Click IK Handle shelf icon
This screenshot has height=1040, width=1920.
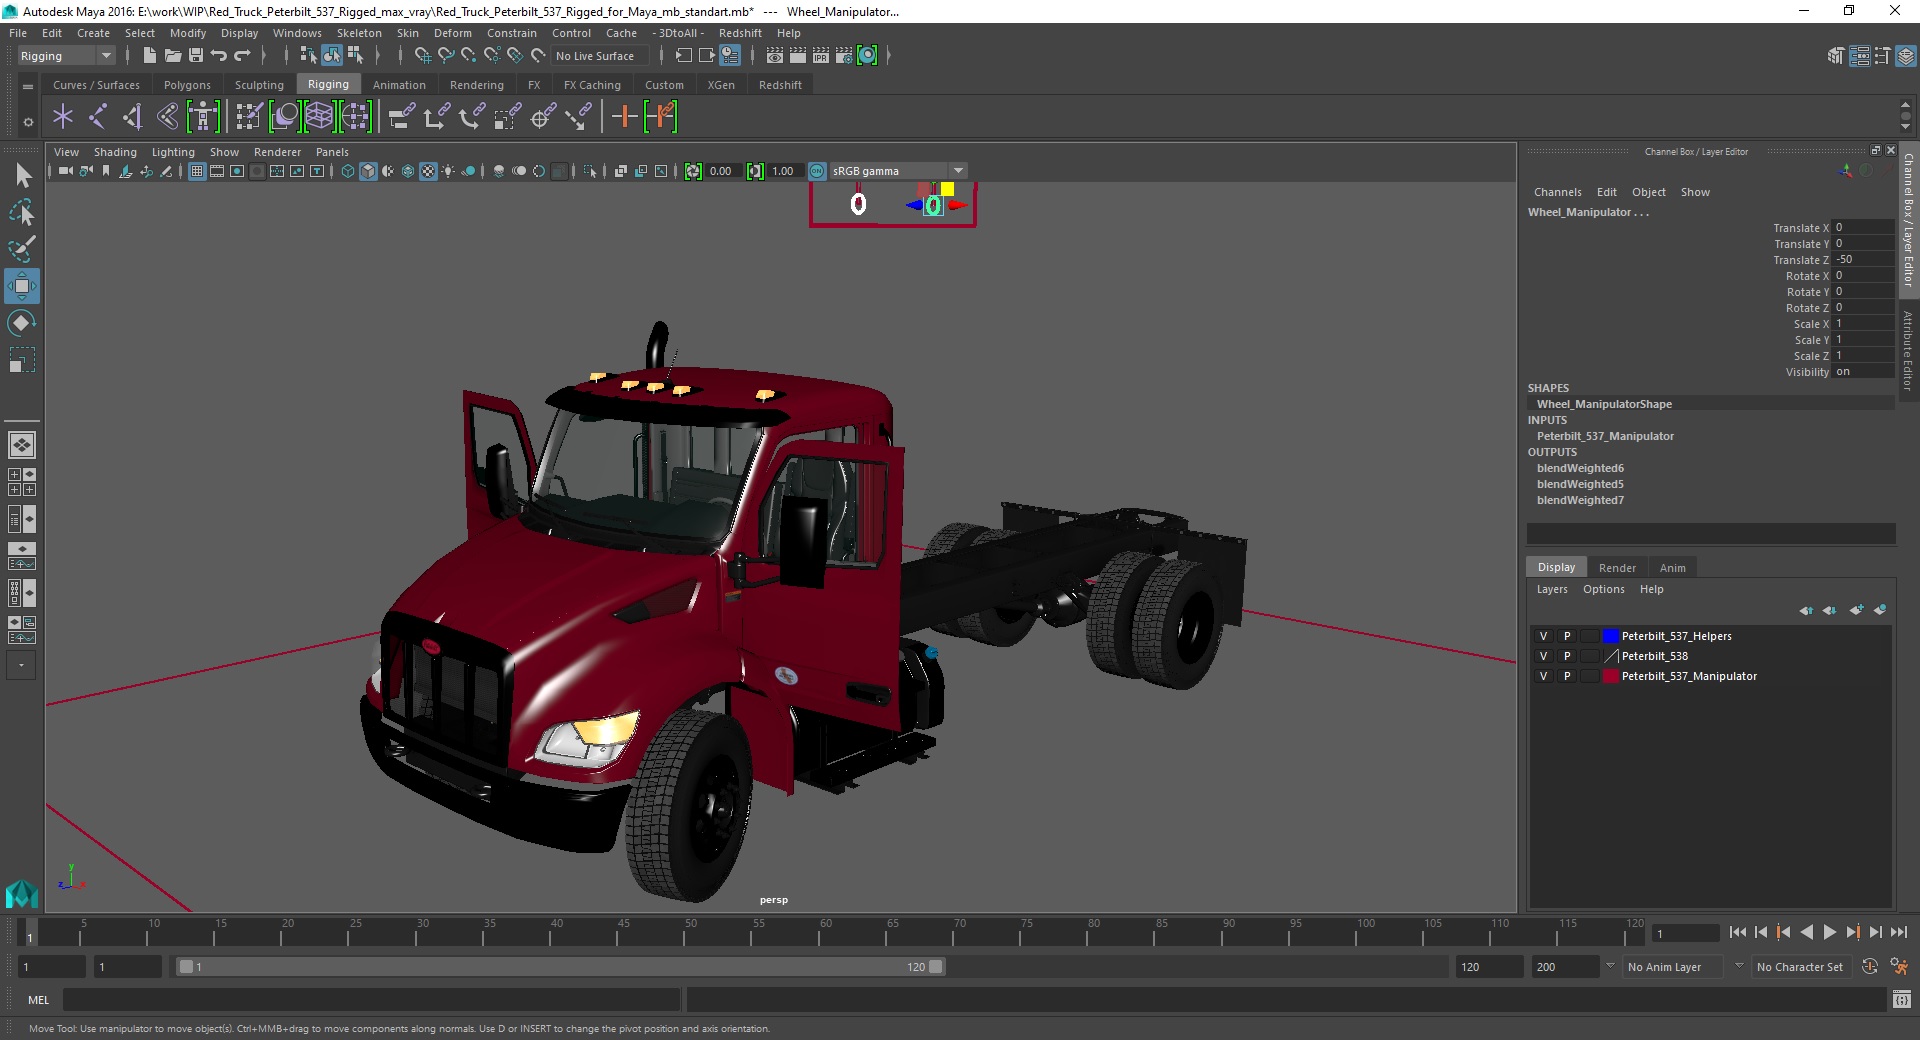pyautogui.click(x=132, y=117)
